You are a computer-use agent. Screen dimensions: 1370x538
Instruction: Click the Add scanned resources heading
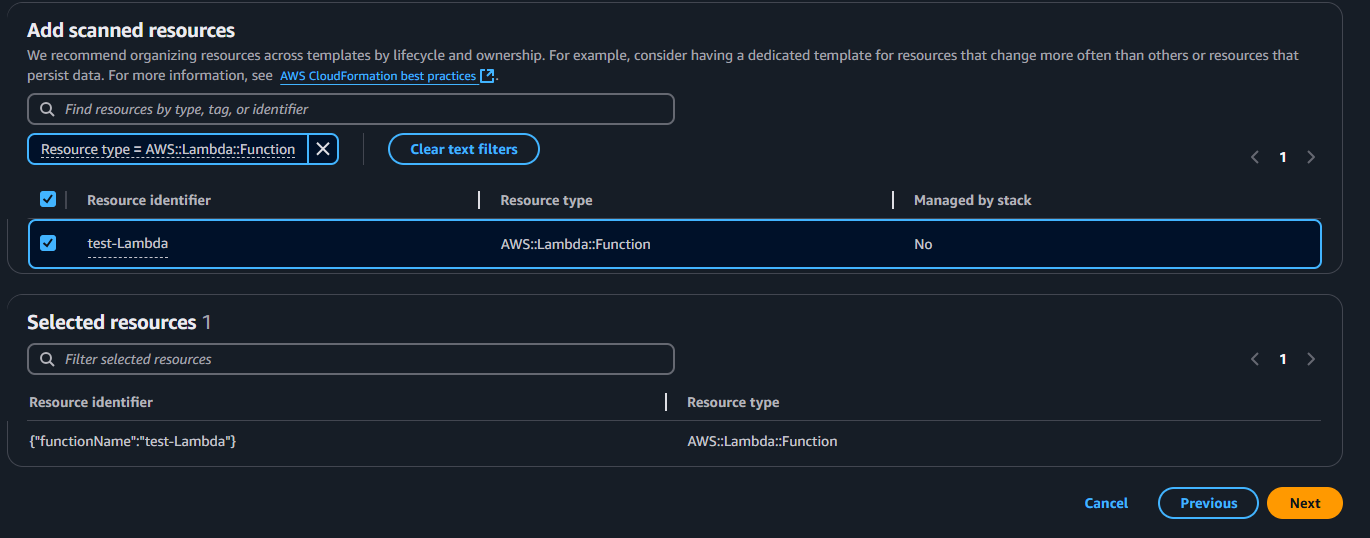(131, 30)
